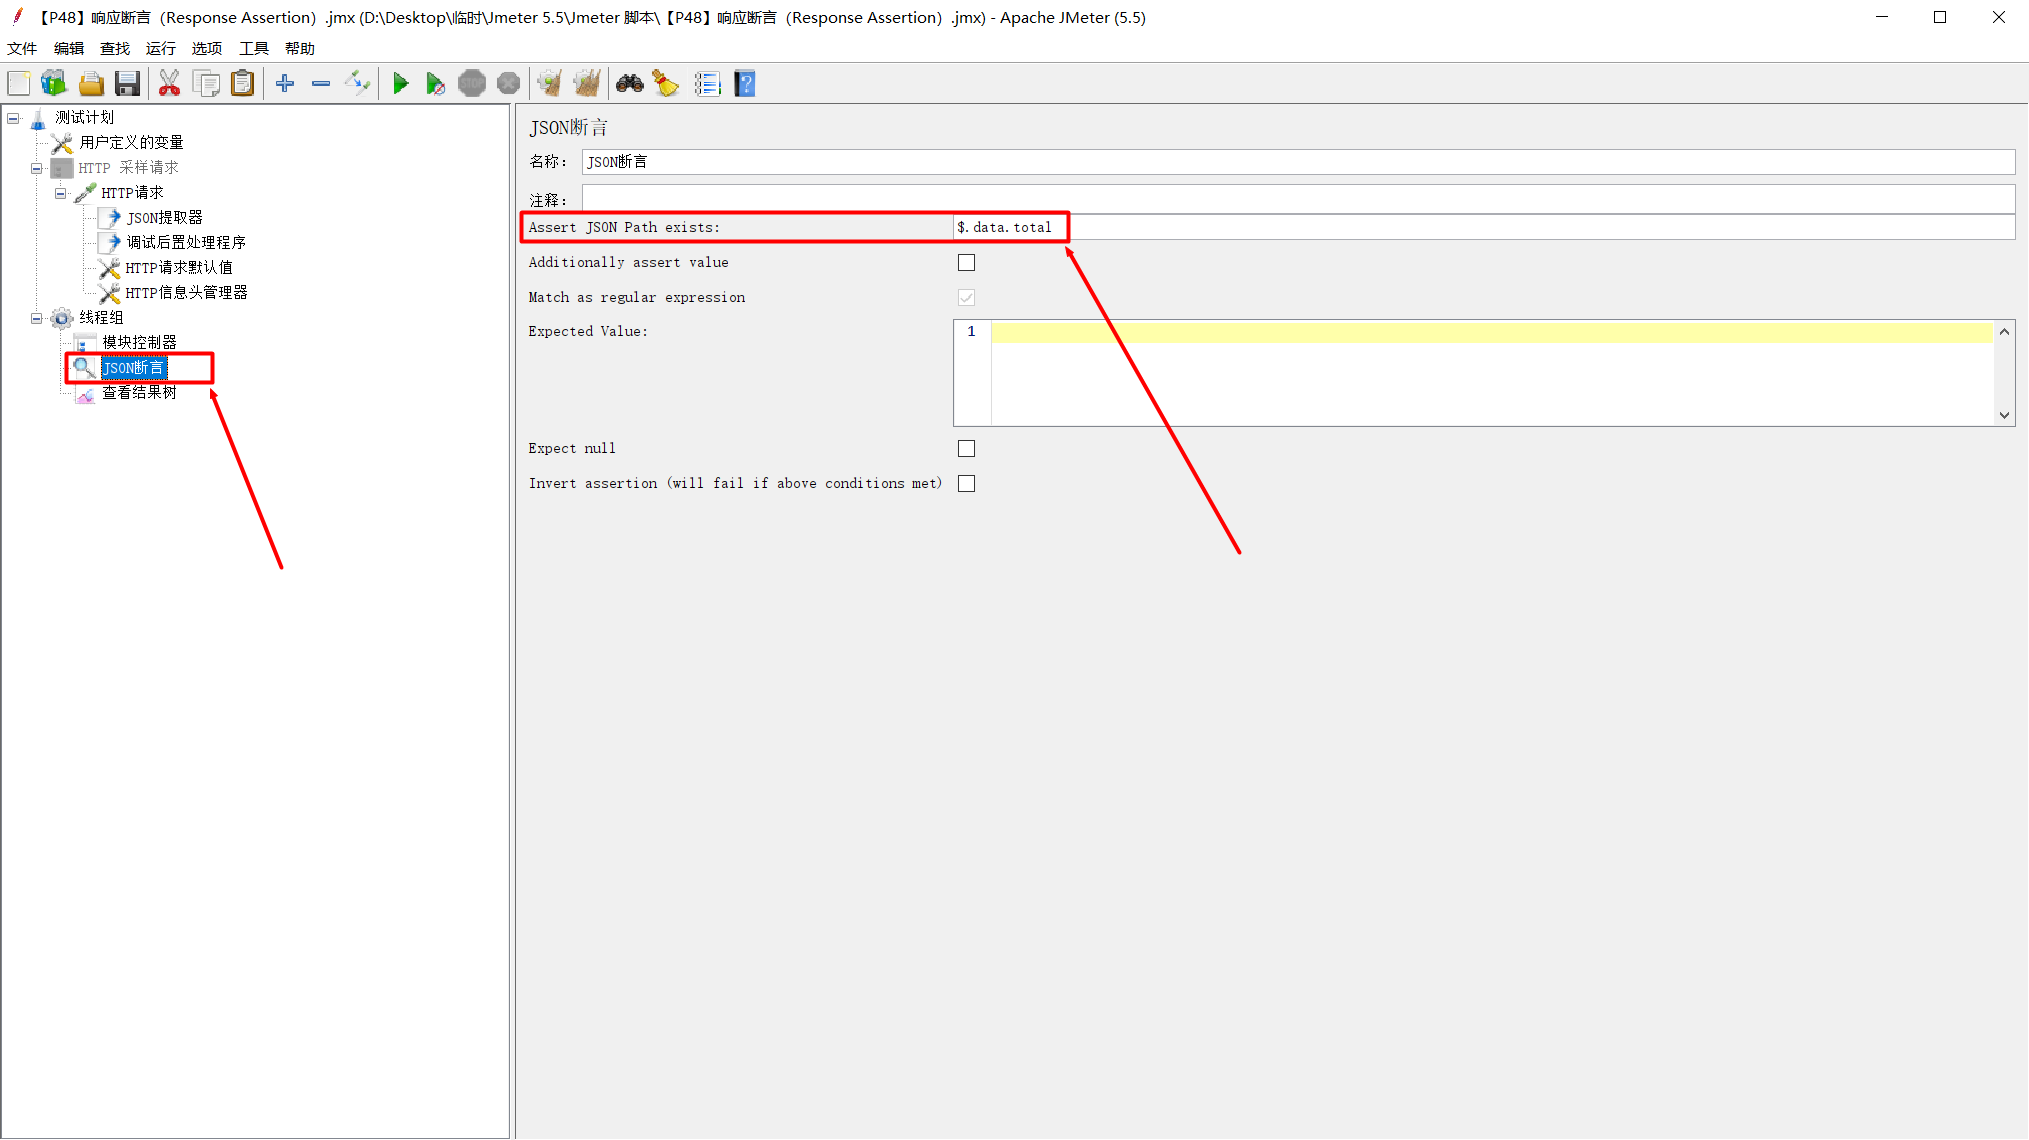
Task: Select HTTP请求默认值 tree item
Action: click(179, 268)
